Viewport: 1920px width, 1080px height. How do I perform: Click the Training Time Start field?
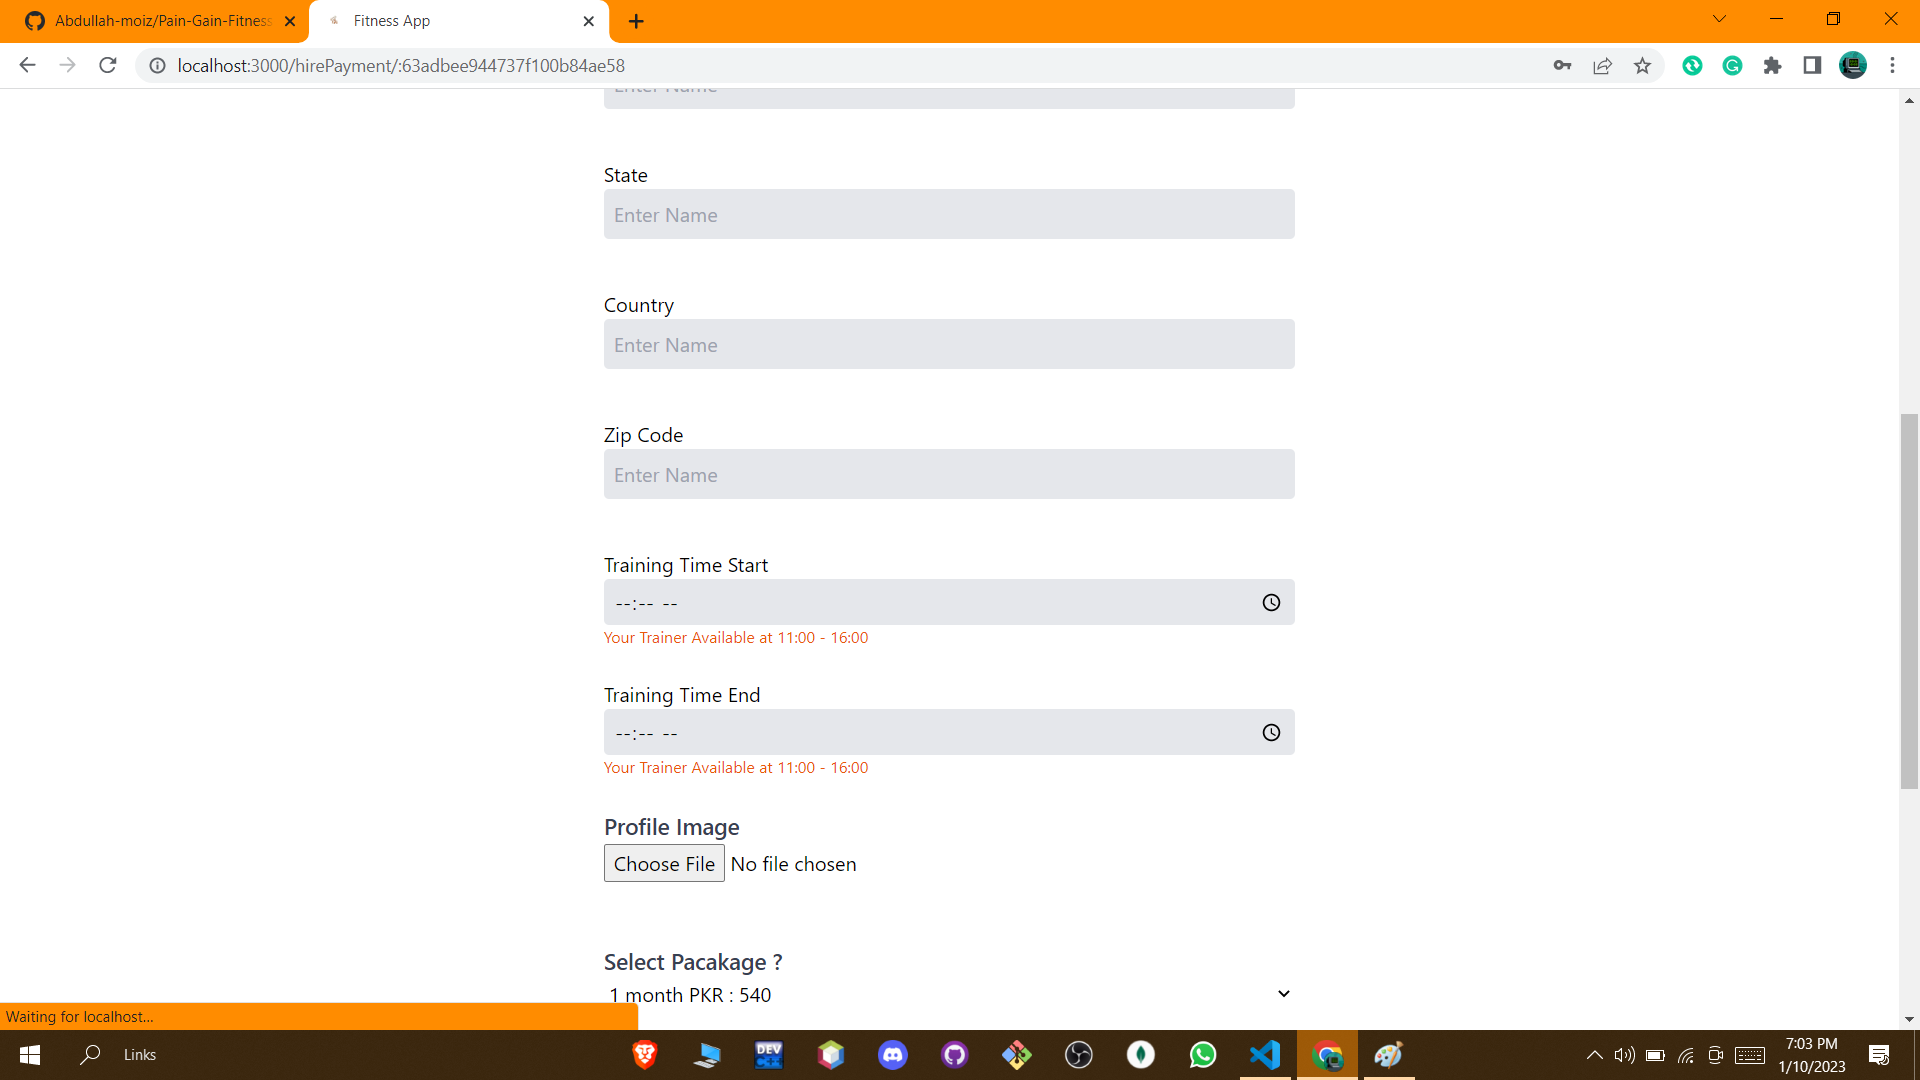click(x=949, y=603)
